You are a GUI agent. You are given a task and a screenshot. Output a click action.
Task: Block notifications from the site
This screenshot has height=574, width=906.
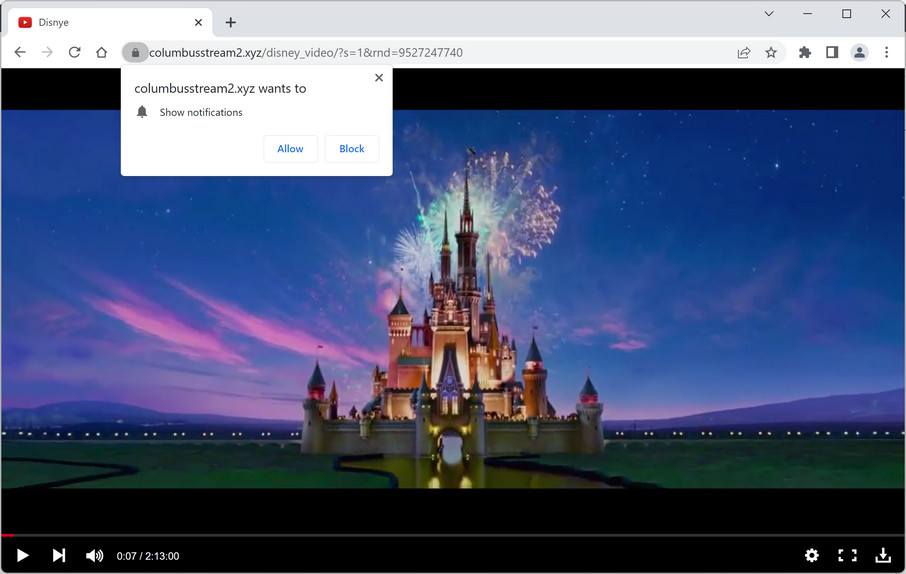click(352, 149)
